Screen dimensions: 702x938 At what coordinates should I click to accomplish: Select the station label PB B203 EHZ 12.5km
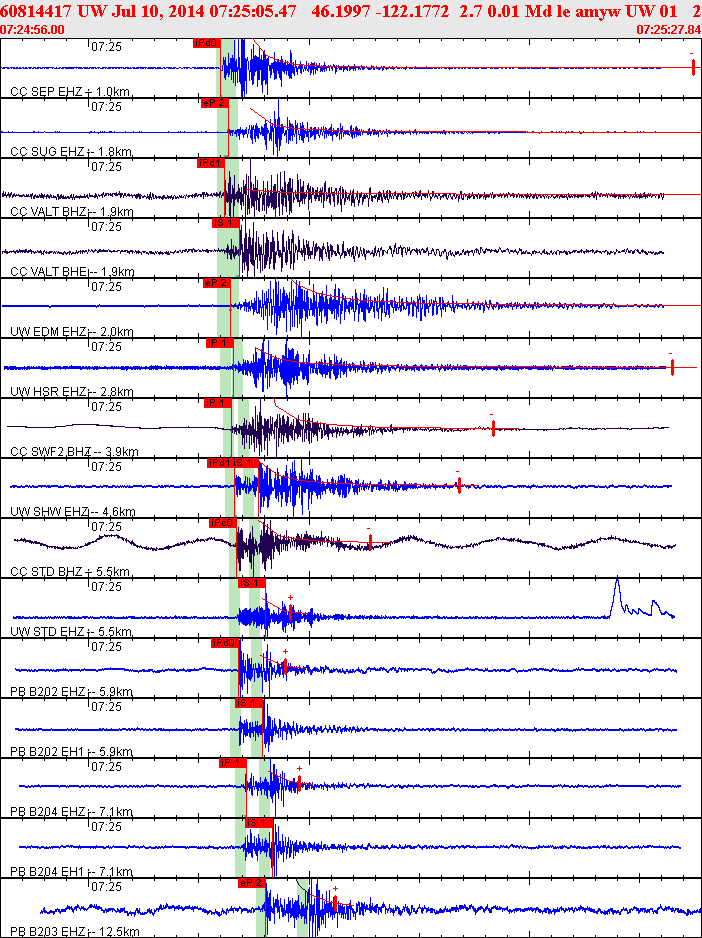tap(75, 932)
